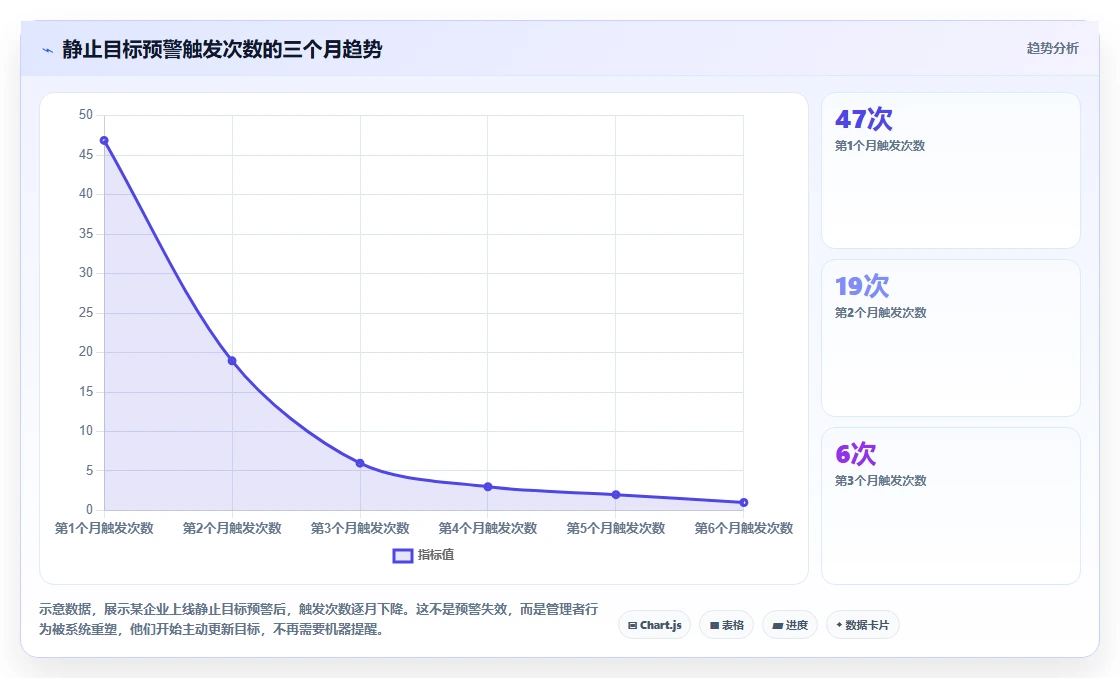The height and width of the screenshot is (678, 1120).
Task: Click 第1个月触发次数 label in stat card
Action: pos(880,146)
